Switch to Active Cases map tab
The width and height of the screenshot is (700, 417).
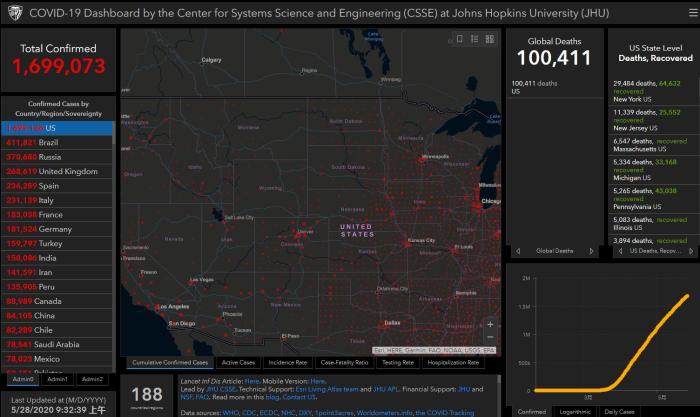point(238,363)
